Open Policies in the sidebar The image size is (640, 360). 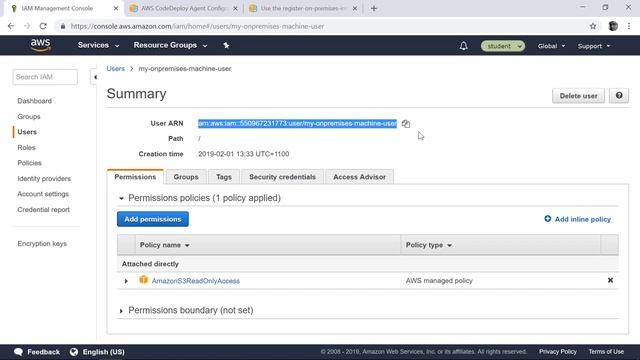click(x=29, y=163)
